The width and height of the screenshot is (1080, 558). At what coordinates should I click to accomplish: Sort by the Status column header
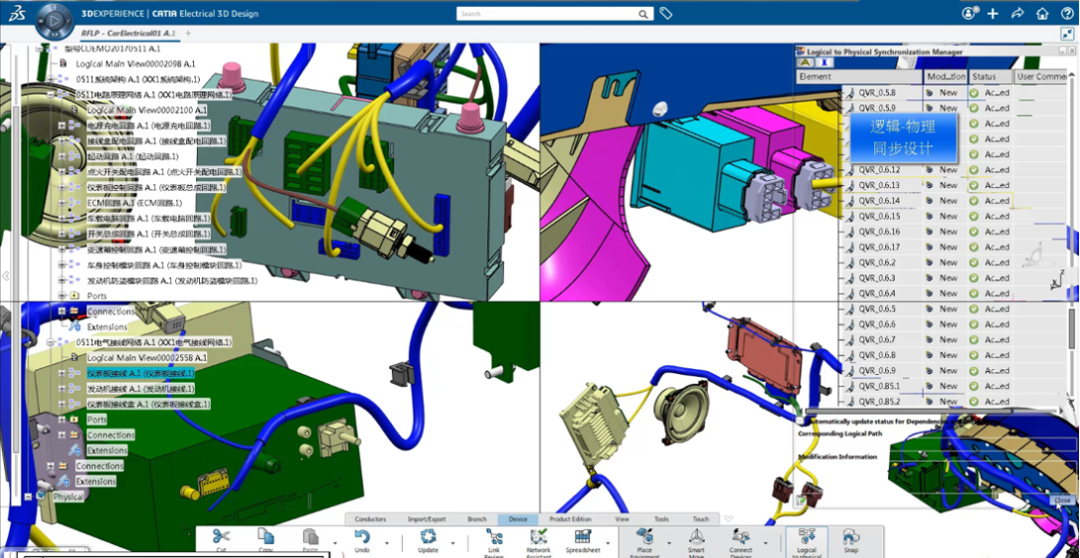point(990,77)
